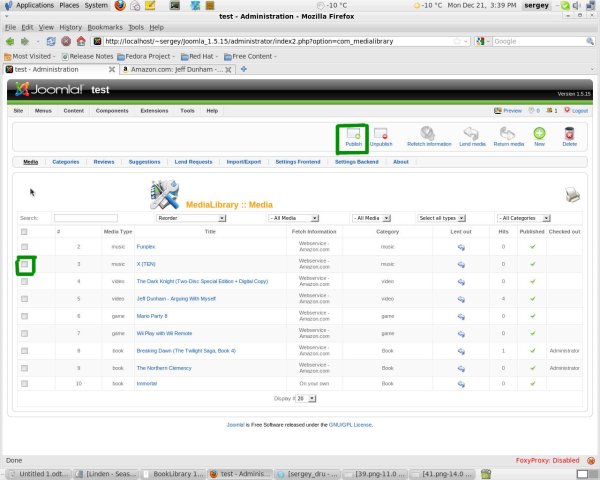The image size is (600, 480).
Task: Check checkbox for Wii Play with Wii Remote
Action: coord(24,333)
